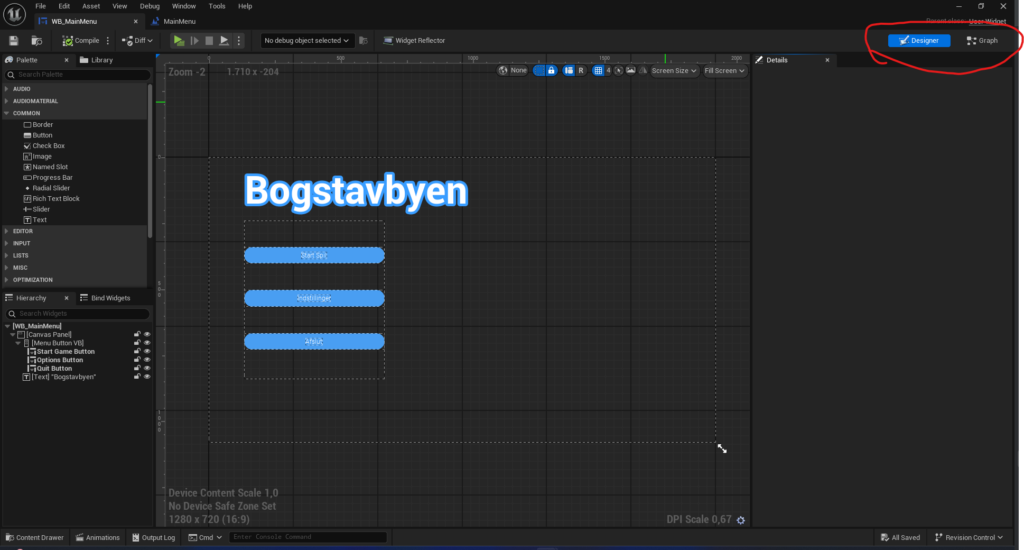
Task: Click the Browse to asset icon
Action: pyautogui.click(x=36, y=41)
